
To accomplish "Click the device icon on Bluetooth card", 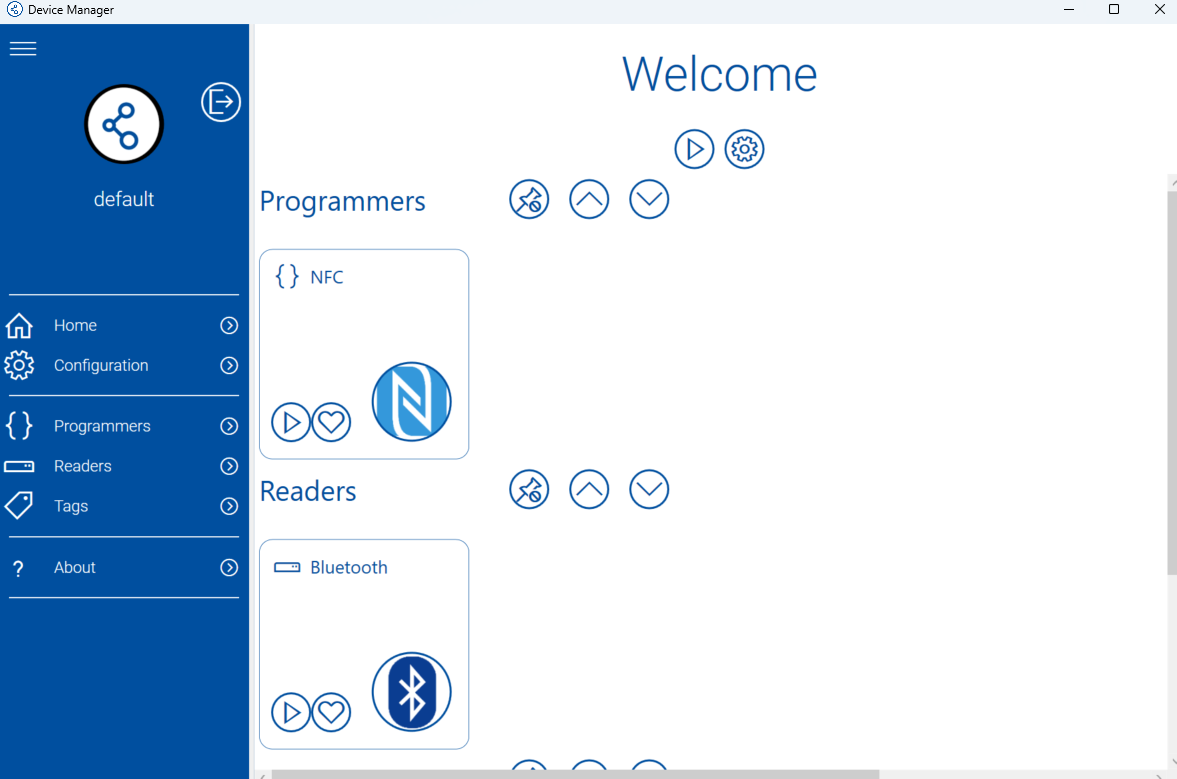I will point(287,567).
